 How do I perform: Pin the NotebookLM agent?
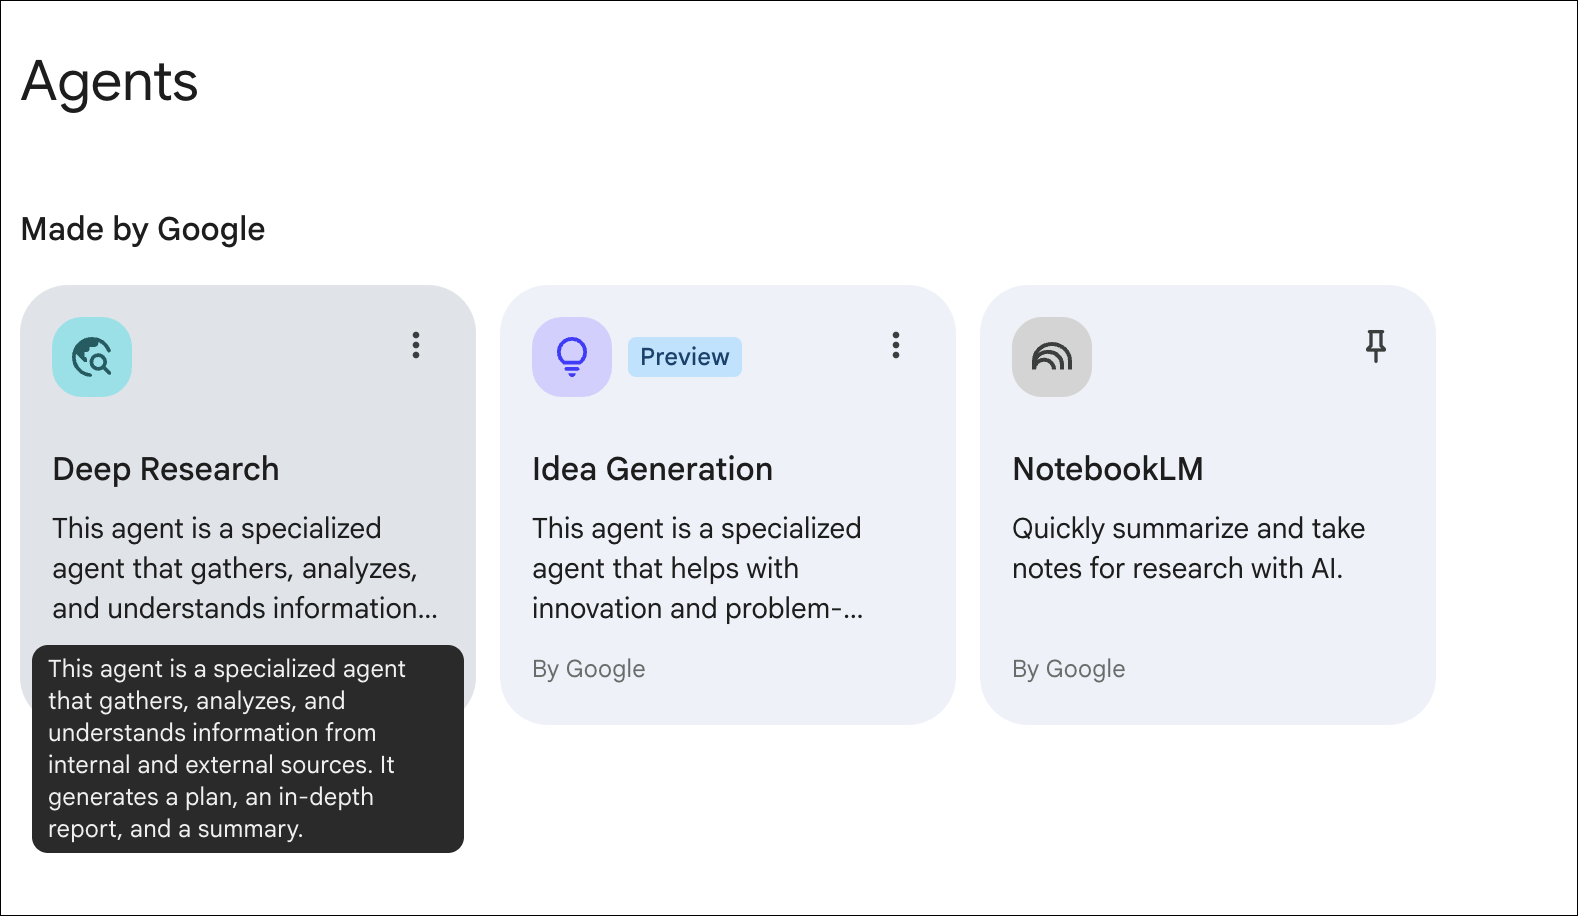(1376, 346)
